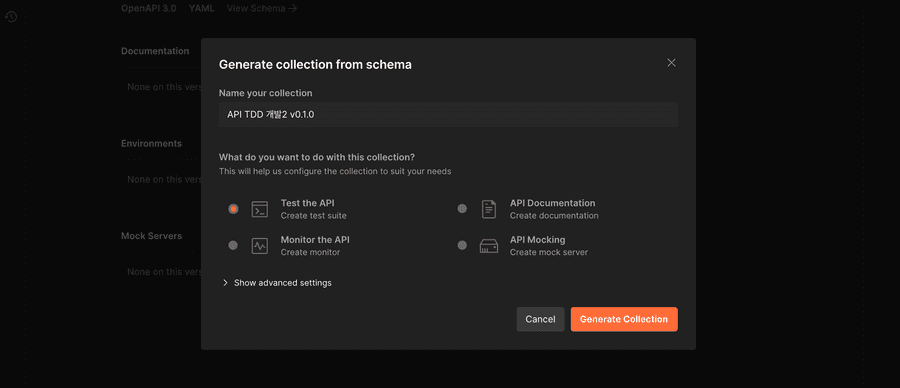Select the API Documentation radio button
Viewport: 900px width, 388px height.
point(462,209)
